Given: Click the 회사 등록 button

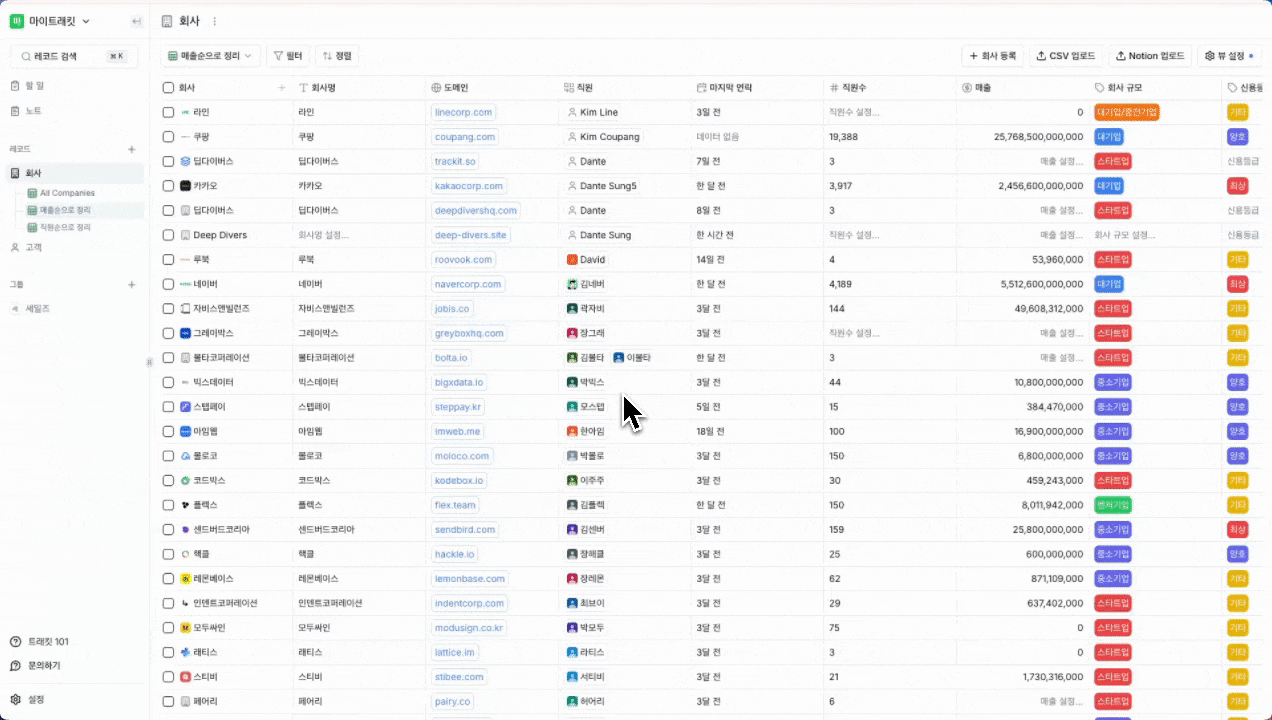Looking at the screenshot, I should click(992, 56).
